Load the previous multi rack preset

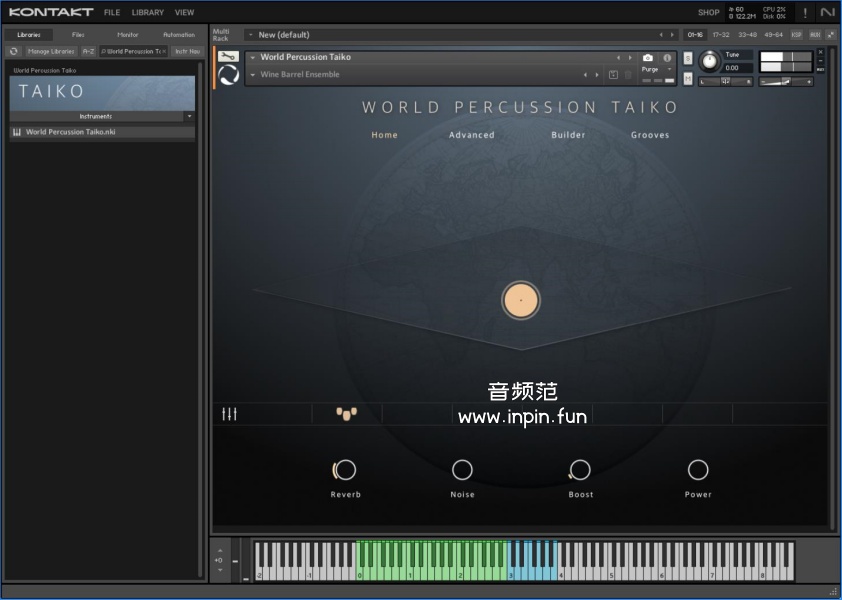coord(661,35)
